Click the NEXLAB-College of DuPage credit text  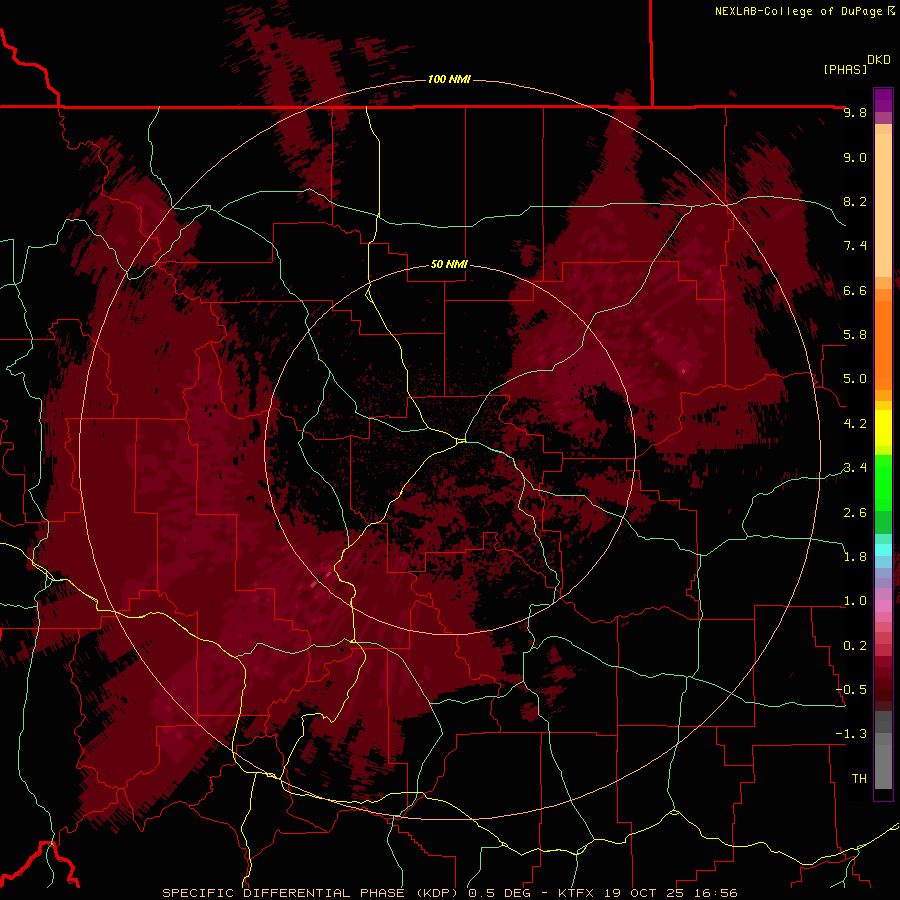tap(799, 11)
